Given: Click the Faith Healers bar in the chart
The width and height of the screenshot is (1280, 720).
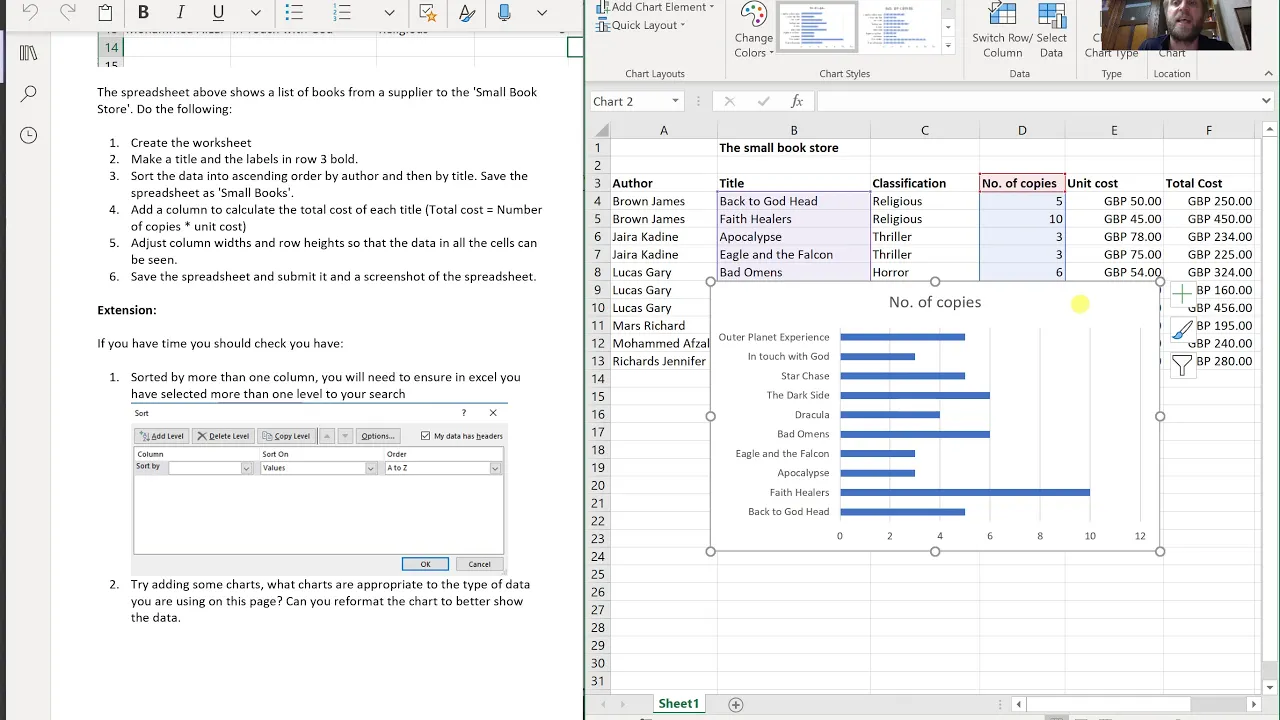Looking at the screenshot, I should pyautogui.click(x=965, y=492).
